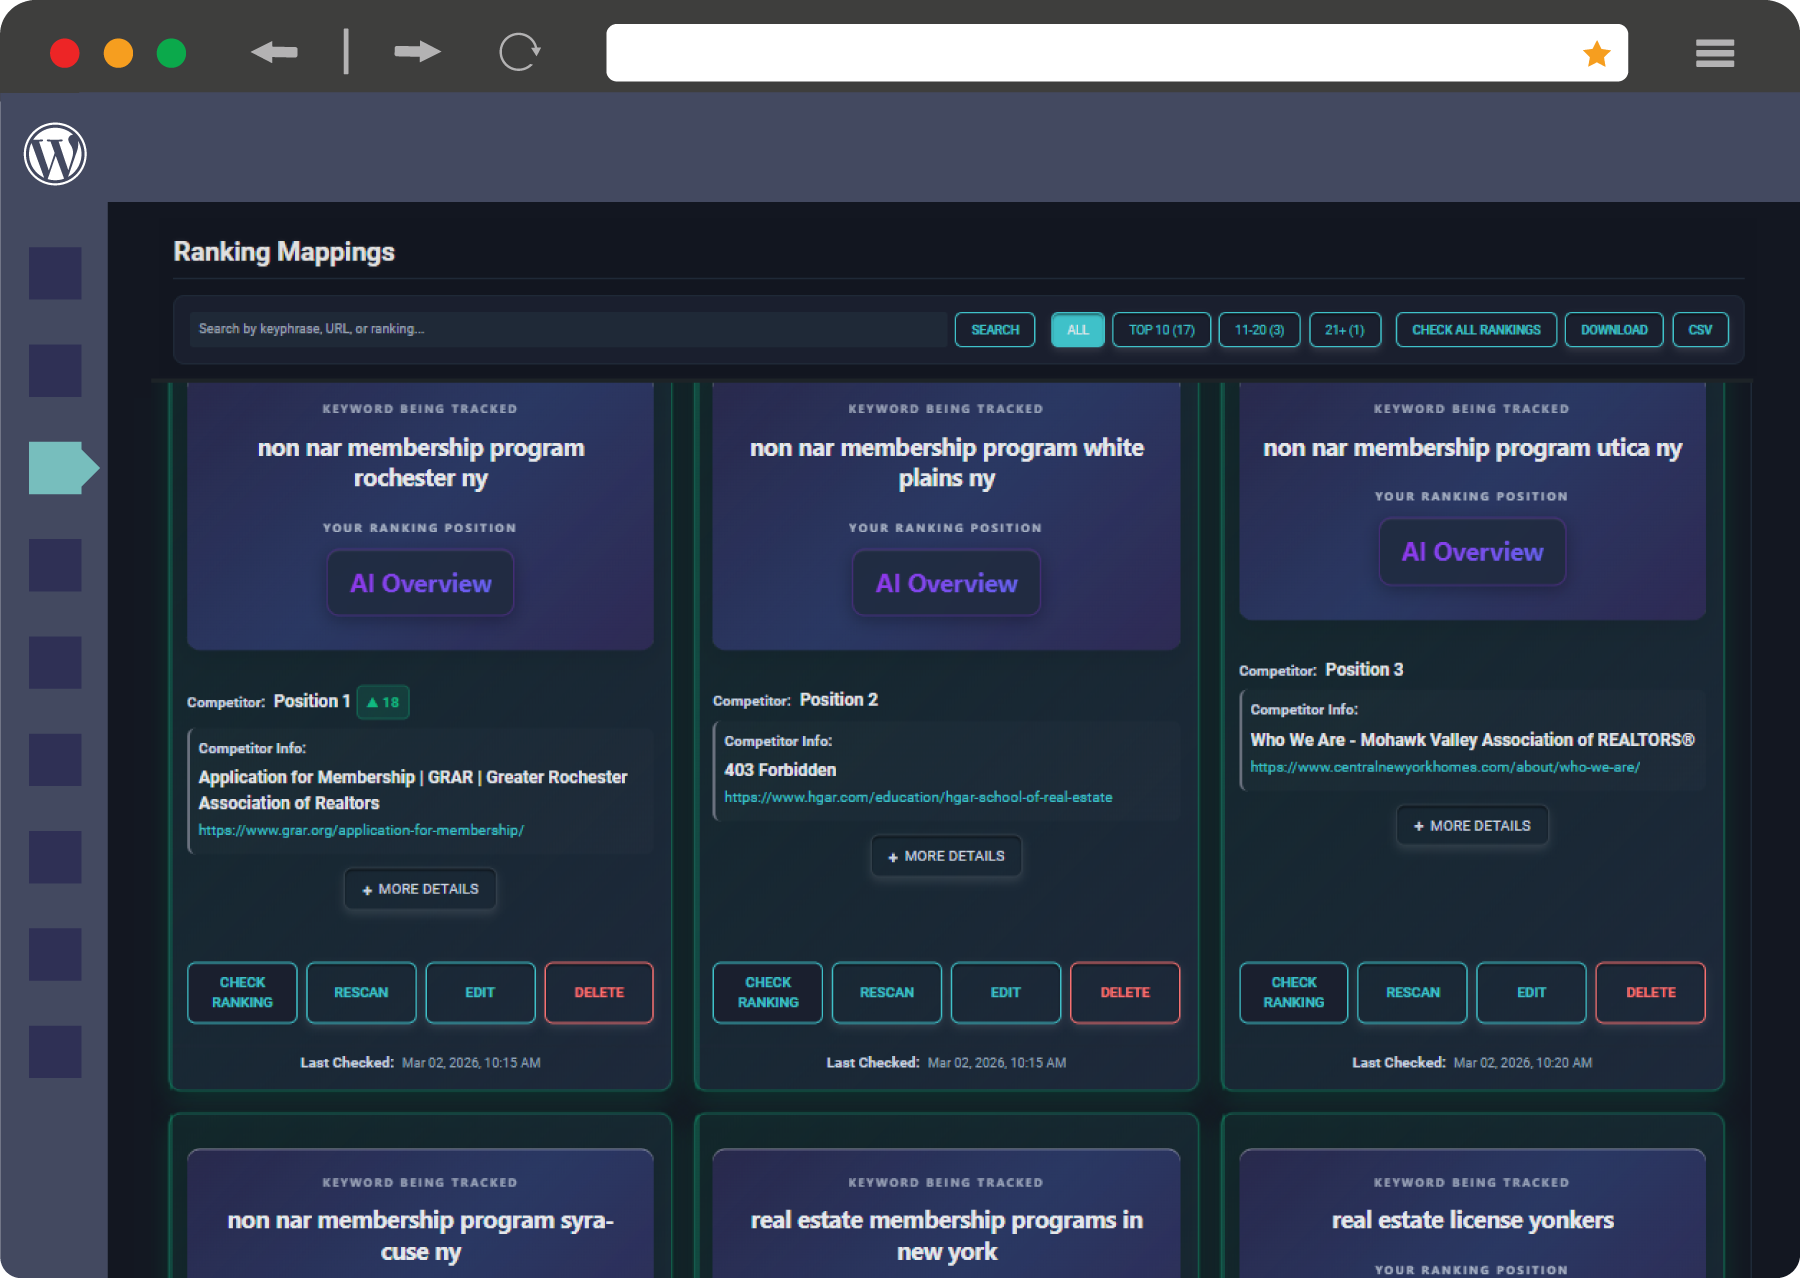Click the keyphrase search input field

pos(567,329)
